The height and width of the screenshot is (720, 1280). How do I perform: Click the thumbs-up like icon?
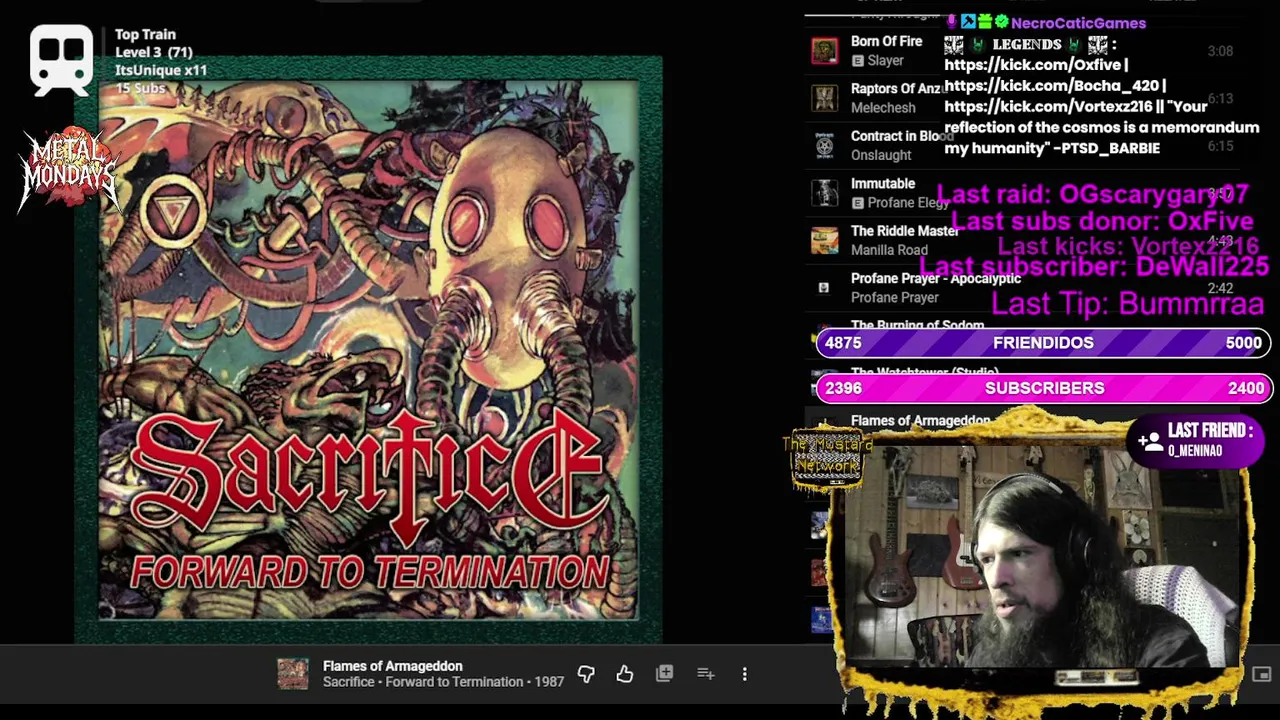pos(625,675)
